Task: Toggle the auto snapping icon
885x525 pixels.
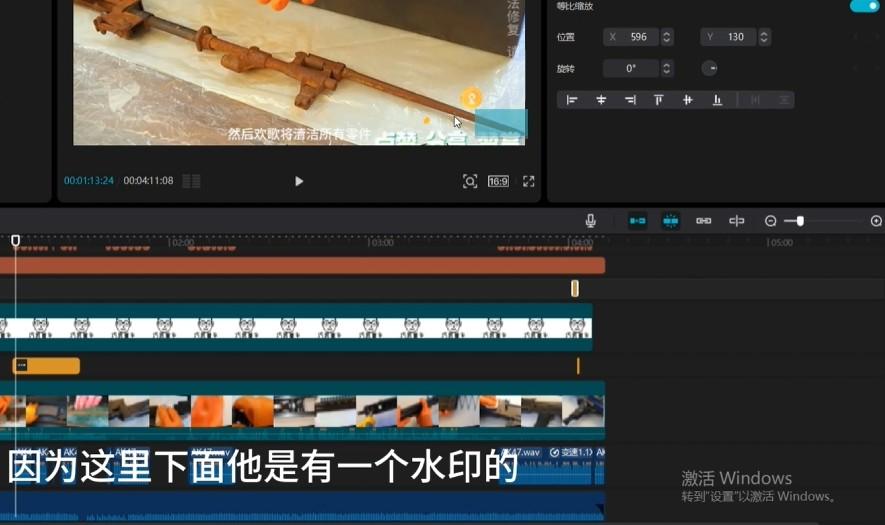Action: point(671,221)
